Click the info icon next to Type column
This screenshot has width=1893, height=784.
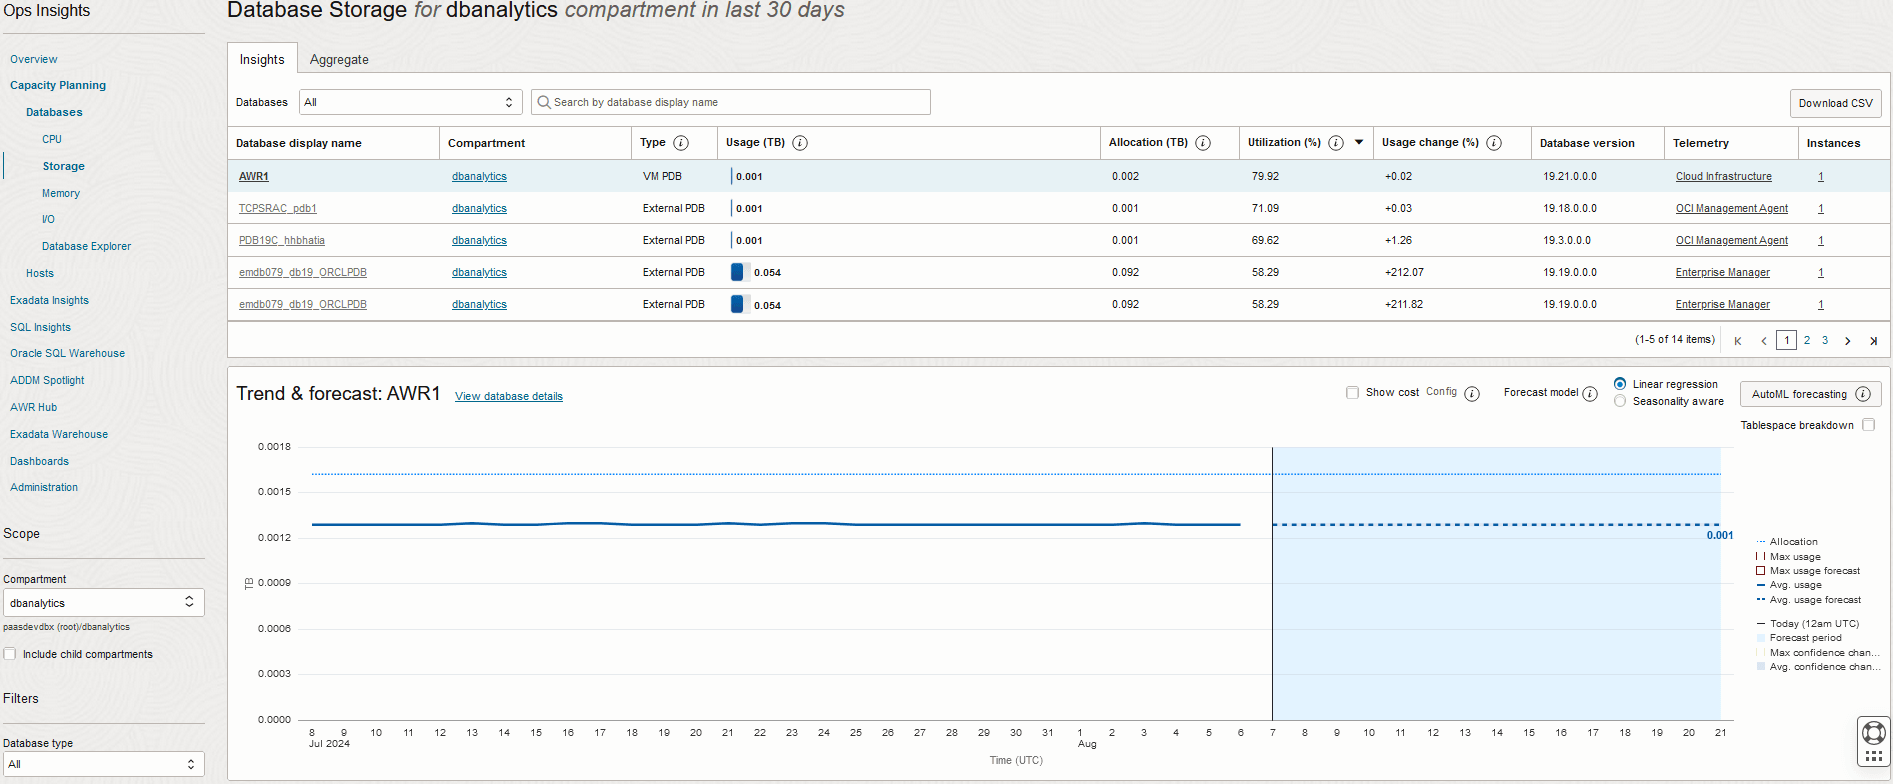[x=681, y=143]
